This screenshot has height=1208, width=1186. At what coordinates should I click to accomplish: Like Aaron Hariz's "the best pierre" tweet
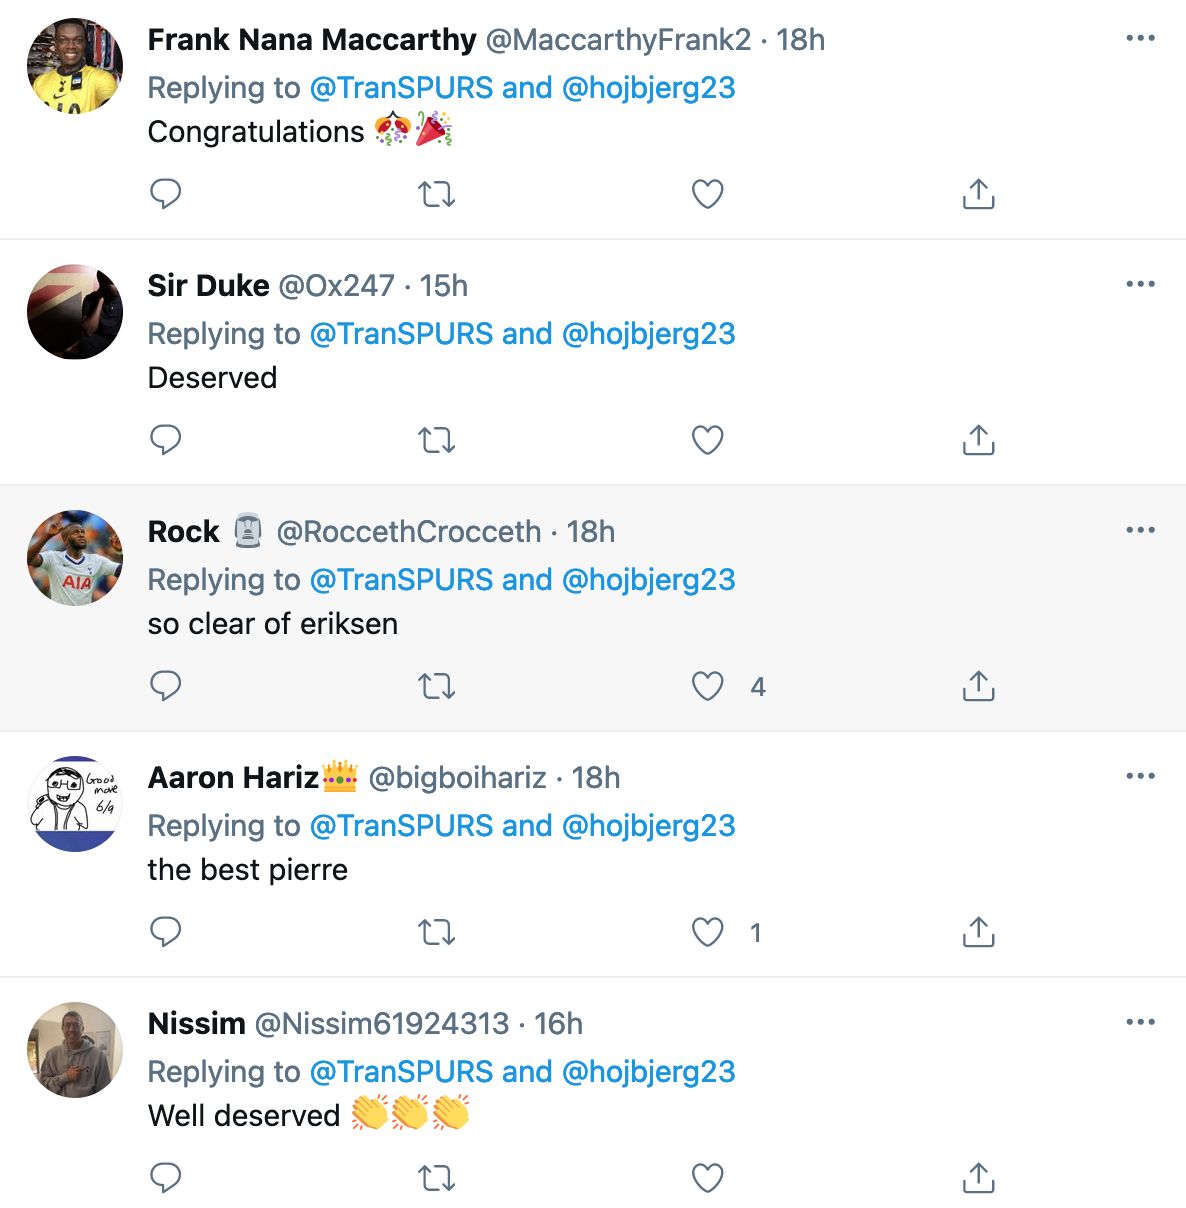(708, 932)
